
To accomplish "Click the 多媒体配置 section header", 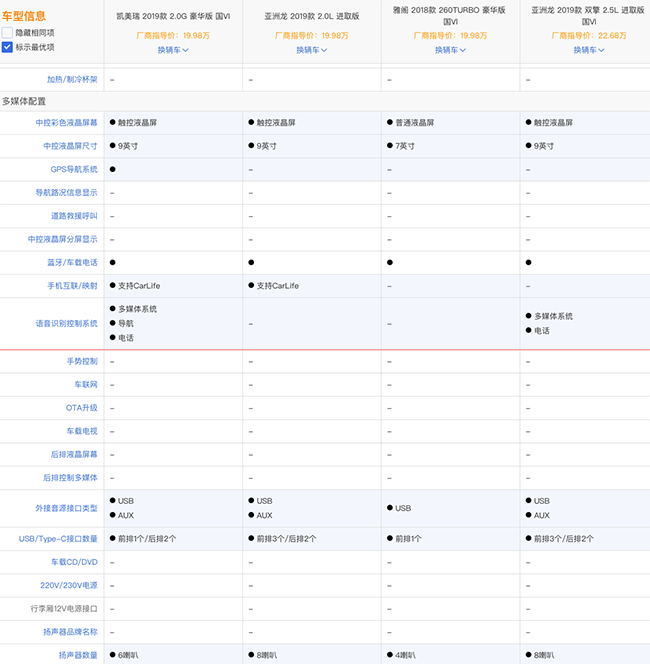I will (x=24, y=101).
